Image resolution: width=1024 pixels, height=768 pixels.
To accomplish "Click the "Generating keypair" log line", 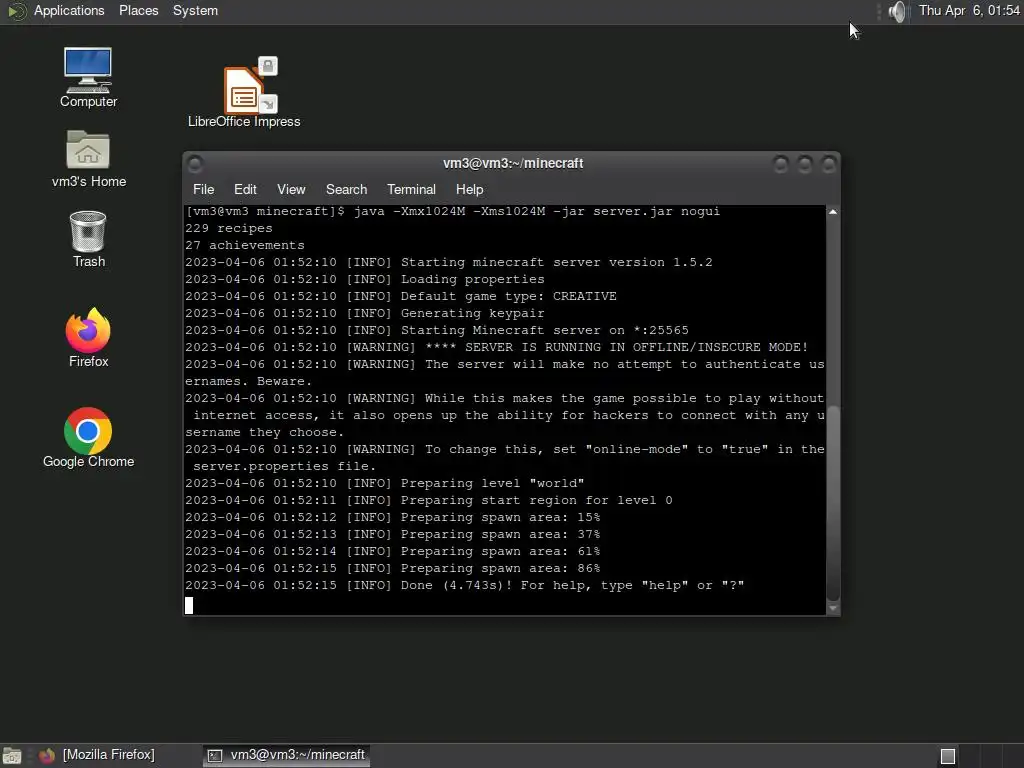I will [x=364, y=313].
